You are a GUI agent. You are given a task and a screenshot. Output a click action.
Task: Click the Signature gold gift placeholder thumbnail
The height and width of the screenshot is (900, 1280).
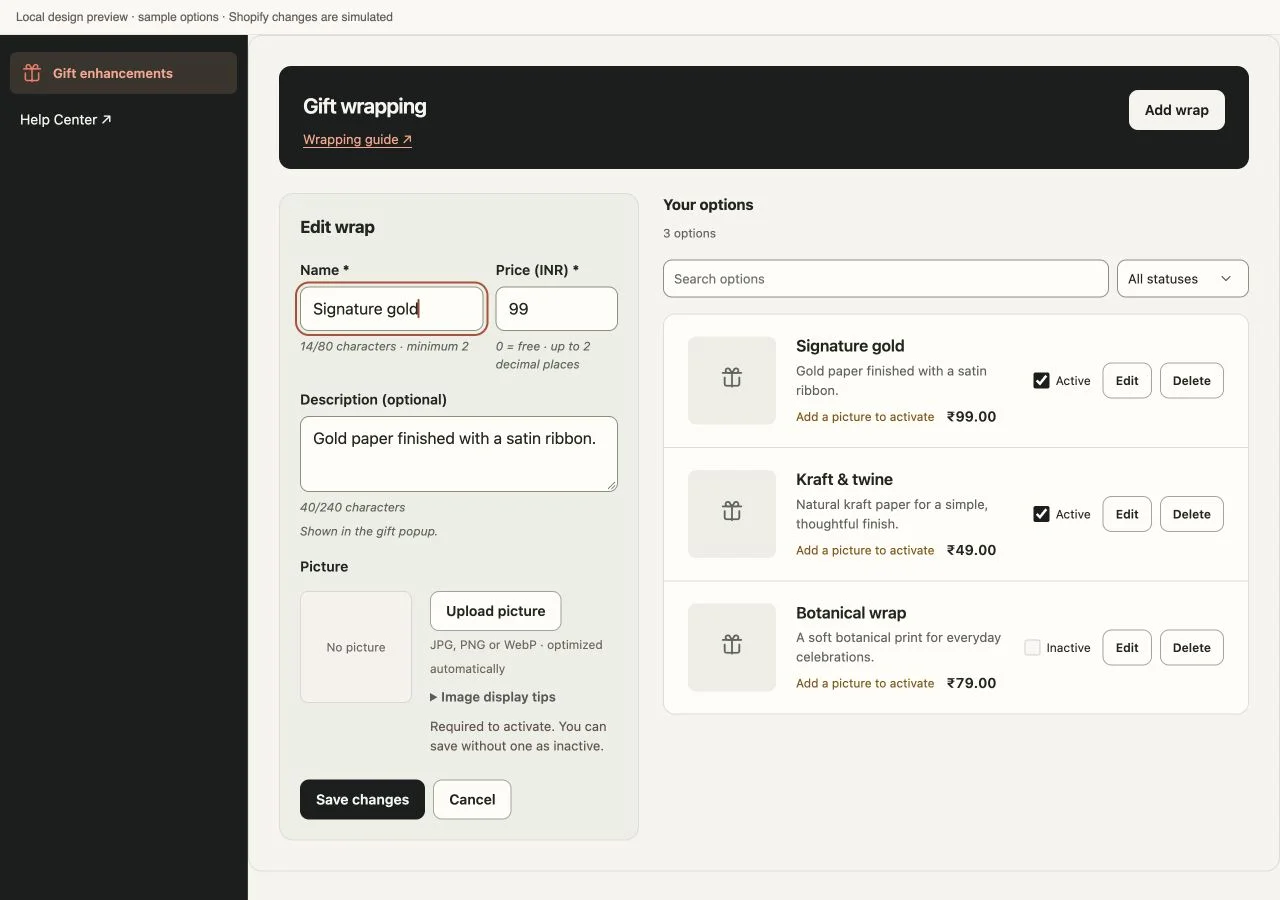[732, 380]
